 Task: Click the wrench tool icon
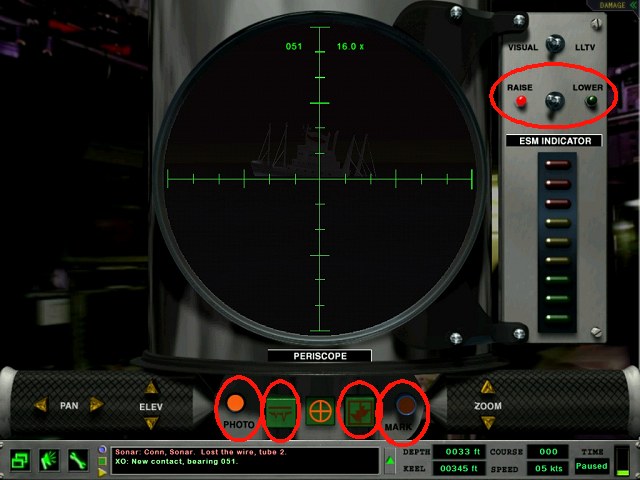(77, 461)
